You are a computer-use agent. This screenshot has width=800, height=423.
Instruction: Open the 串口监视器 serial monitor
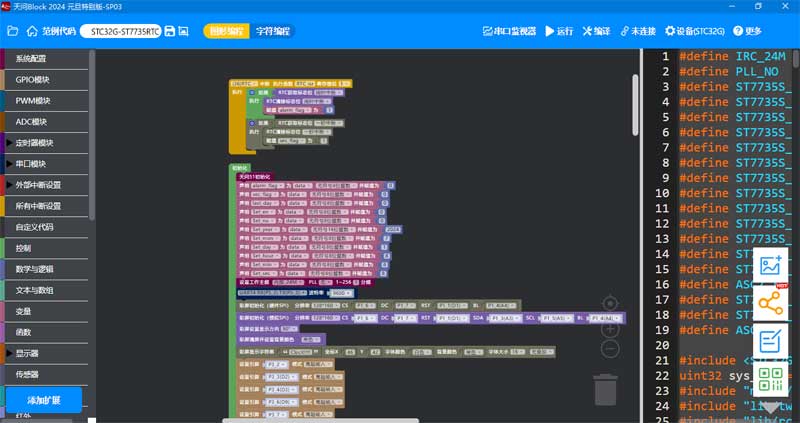[509, 31]
